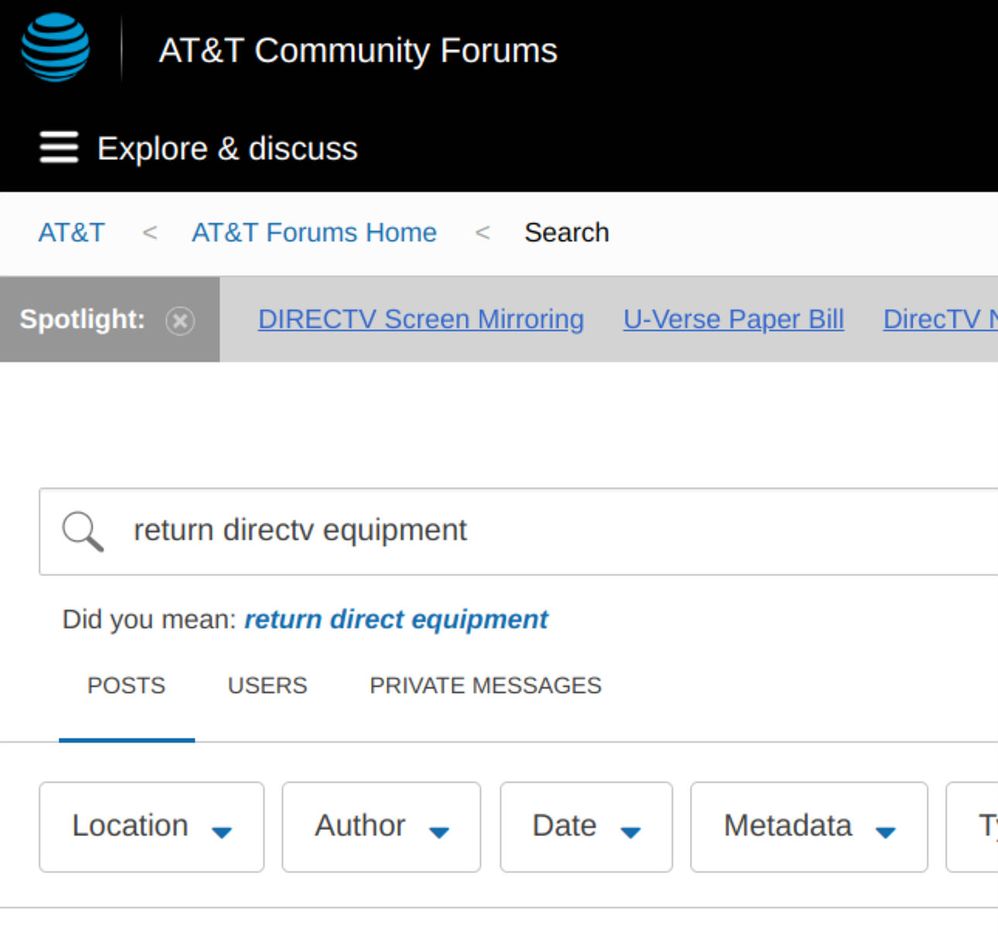Switch to the PRIVATE MESSAGES tab
Viewport: 998px width, 935px height.
[485, 686]
